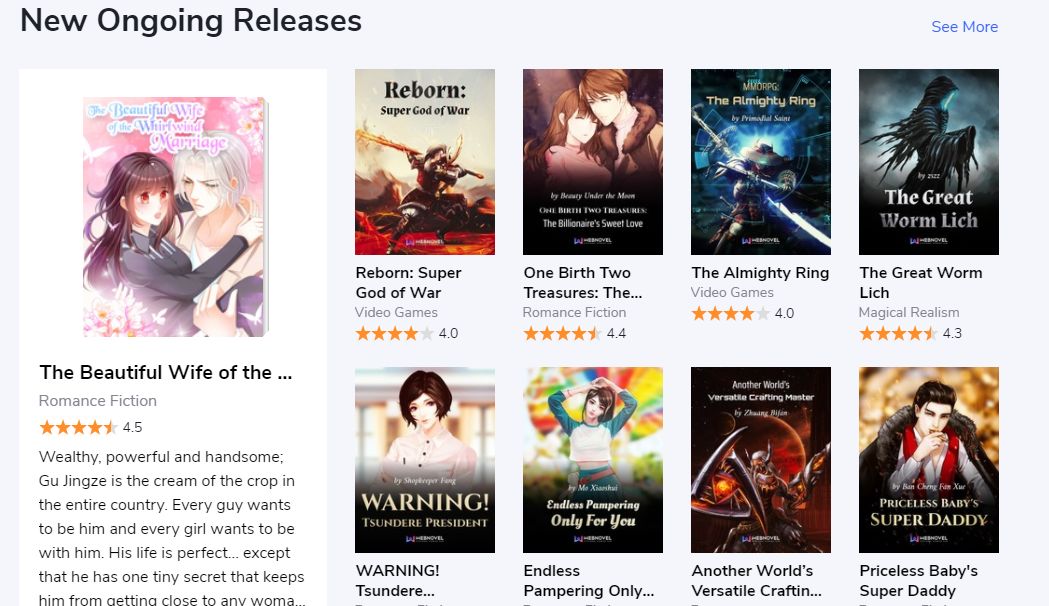Click The Great Worm Lich cover
1049x606 pixels.
[929, 162]
